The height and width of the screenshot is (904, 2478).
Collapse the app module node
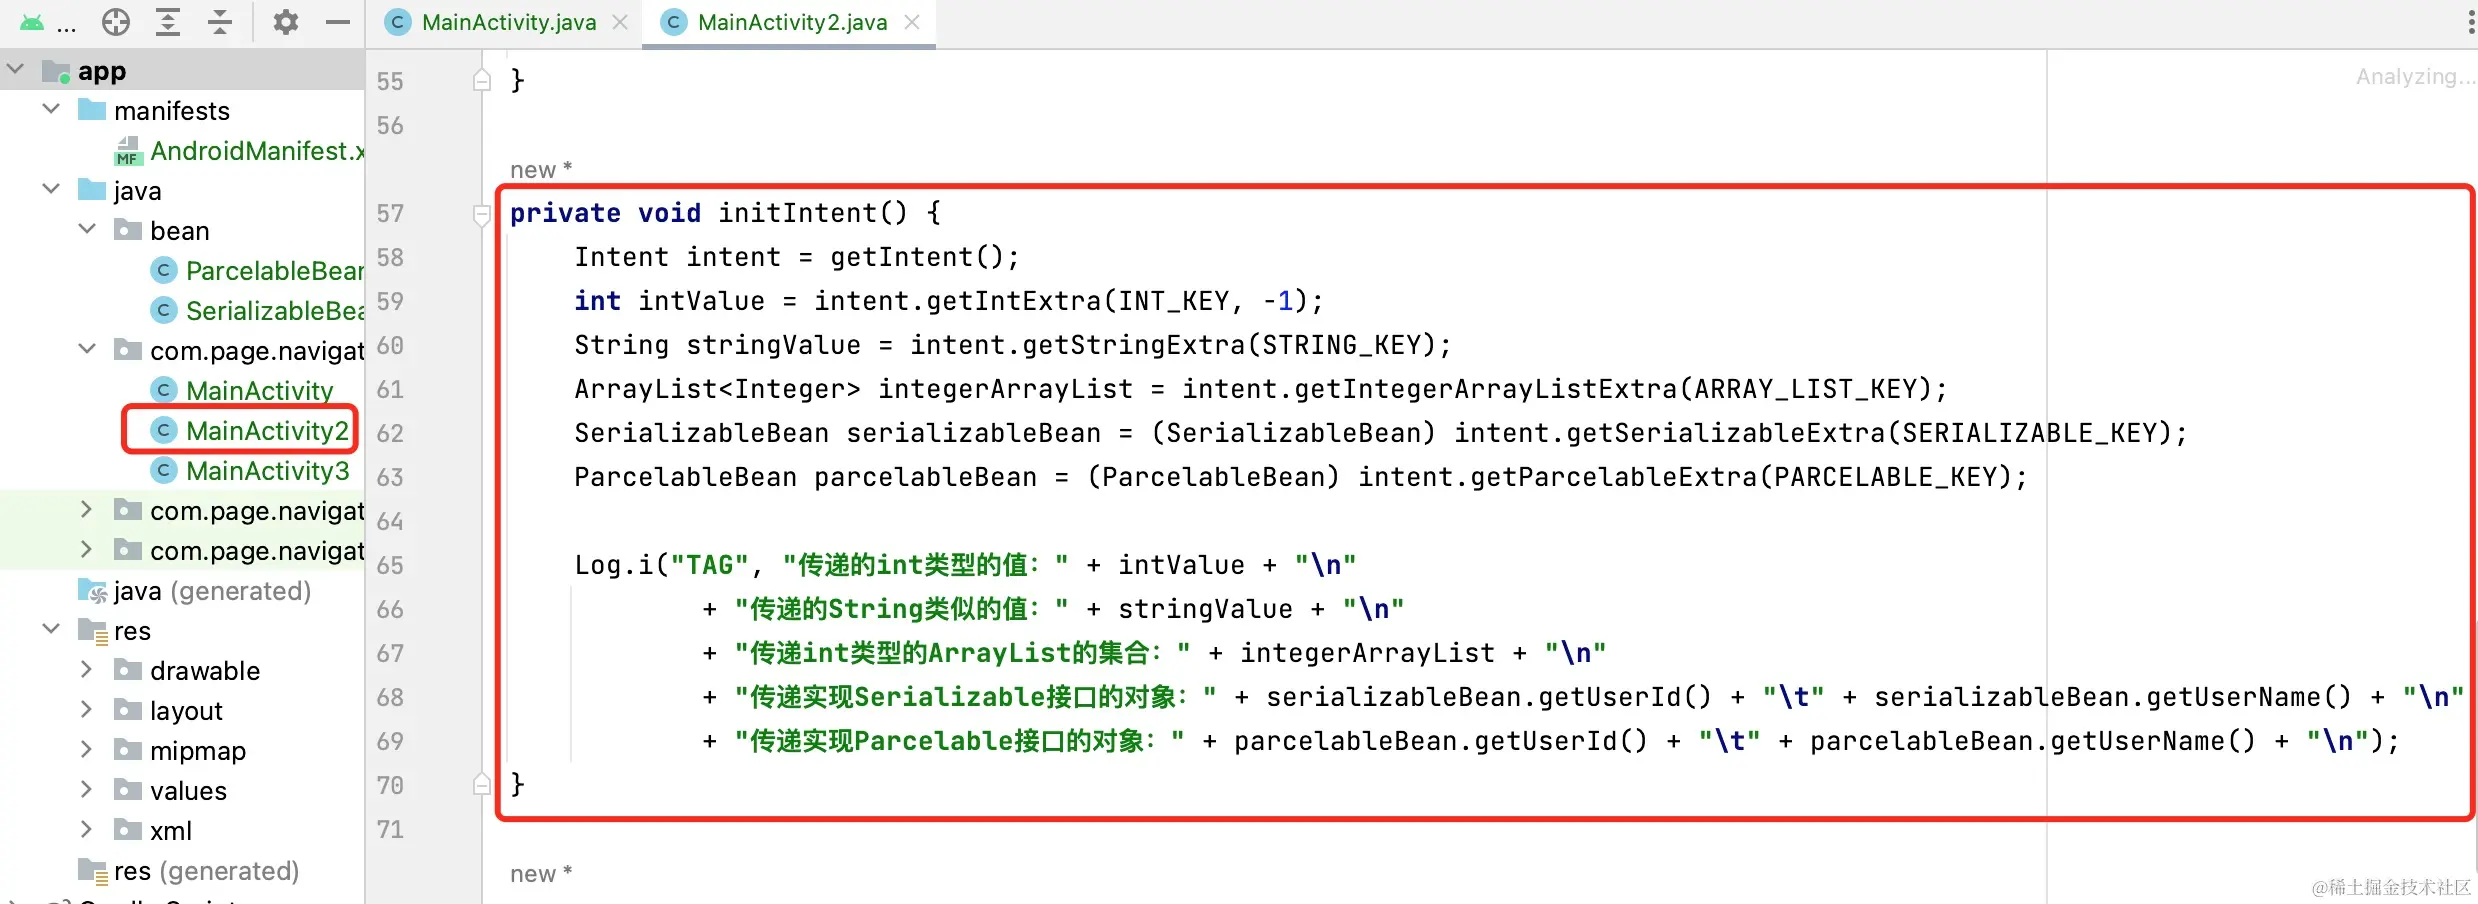(x=16, y=69)
